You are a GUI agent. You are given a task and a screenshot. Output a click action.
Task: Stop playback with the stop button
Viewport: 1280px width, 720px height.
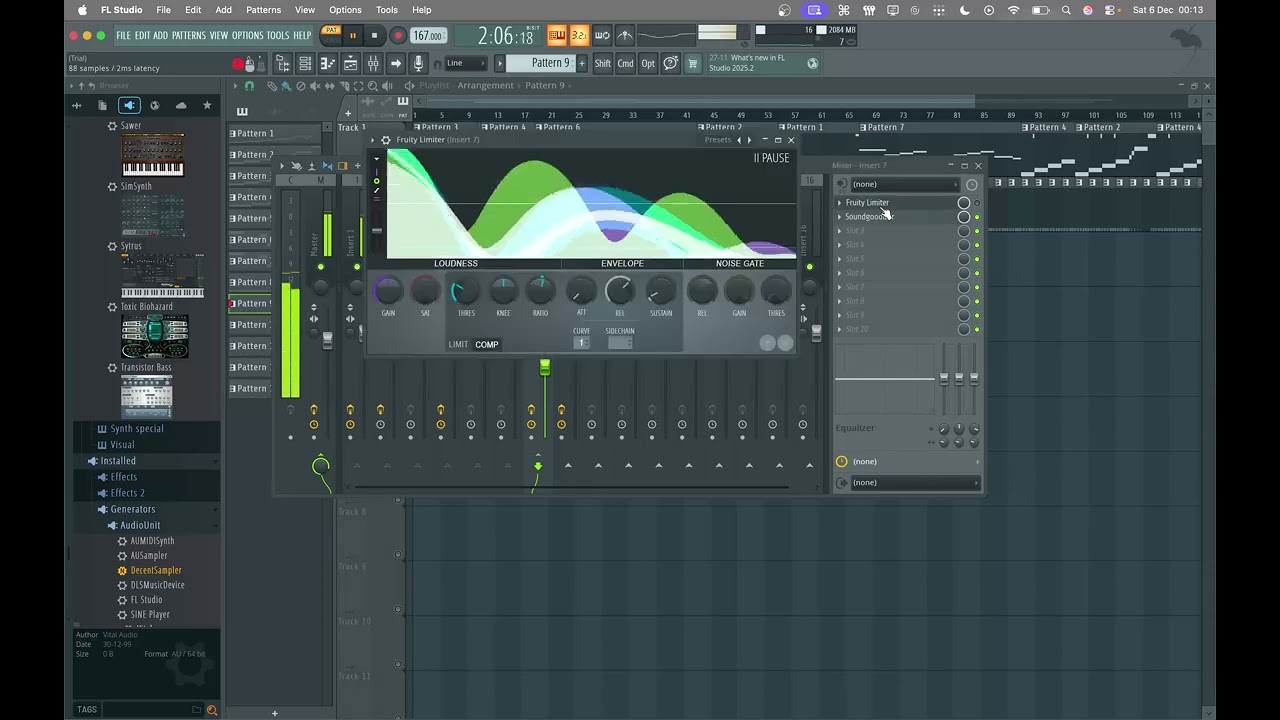click(374, 35)
